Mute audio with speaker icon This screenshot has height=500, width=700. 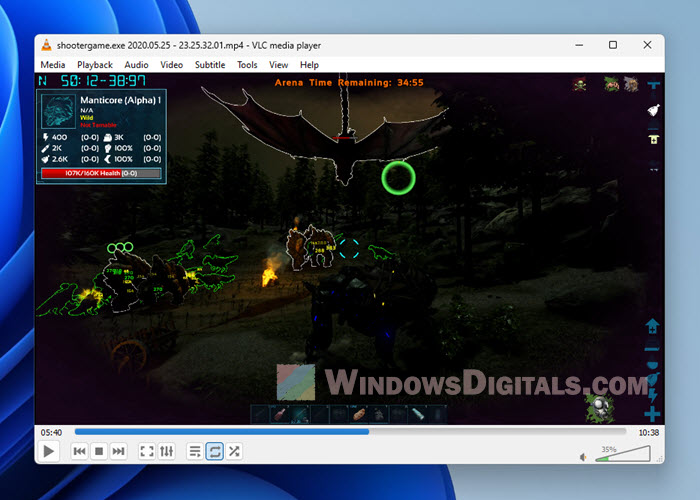click(x=583, y=457)
